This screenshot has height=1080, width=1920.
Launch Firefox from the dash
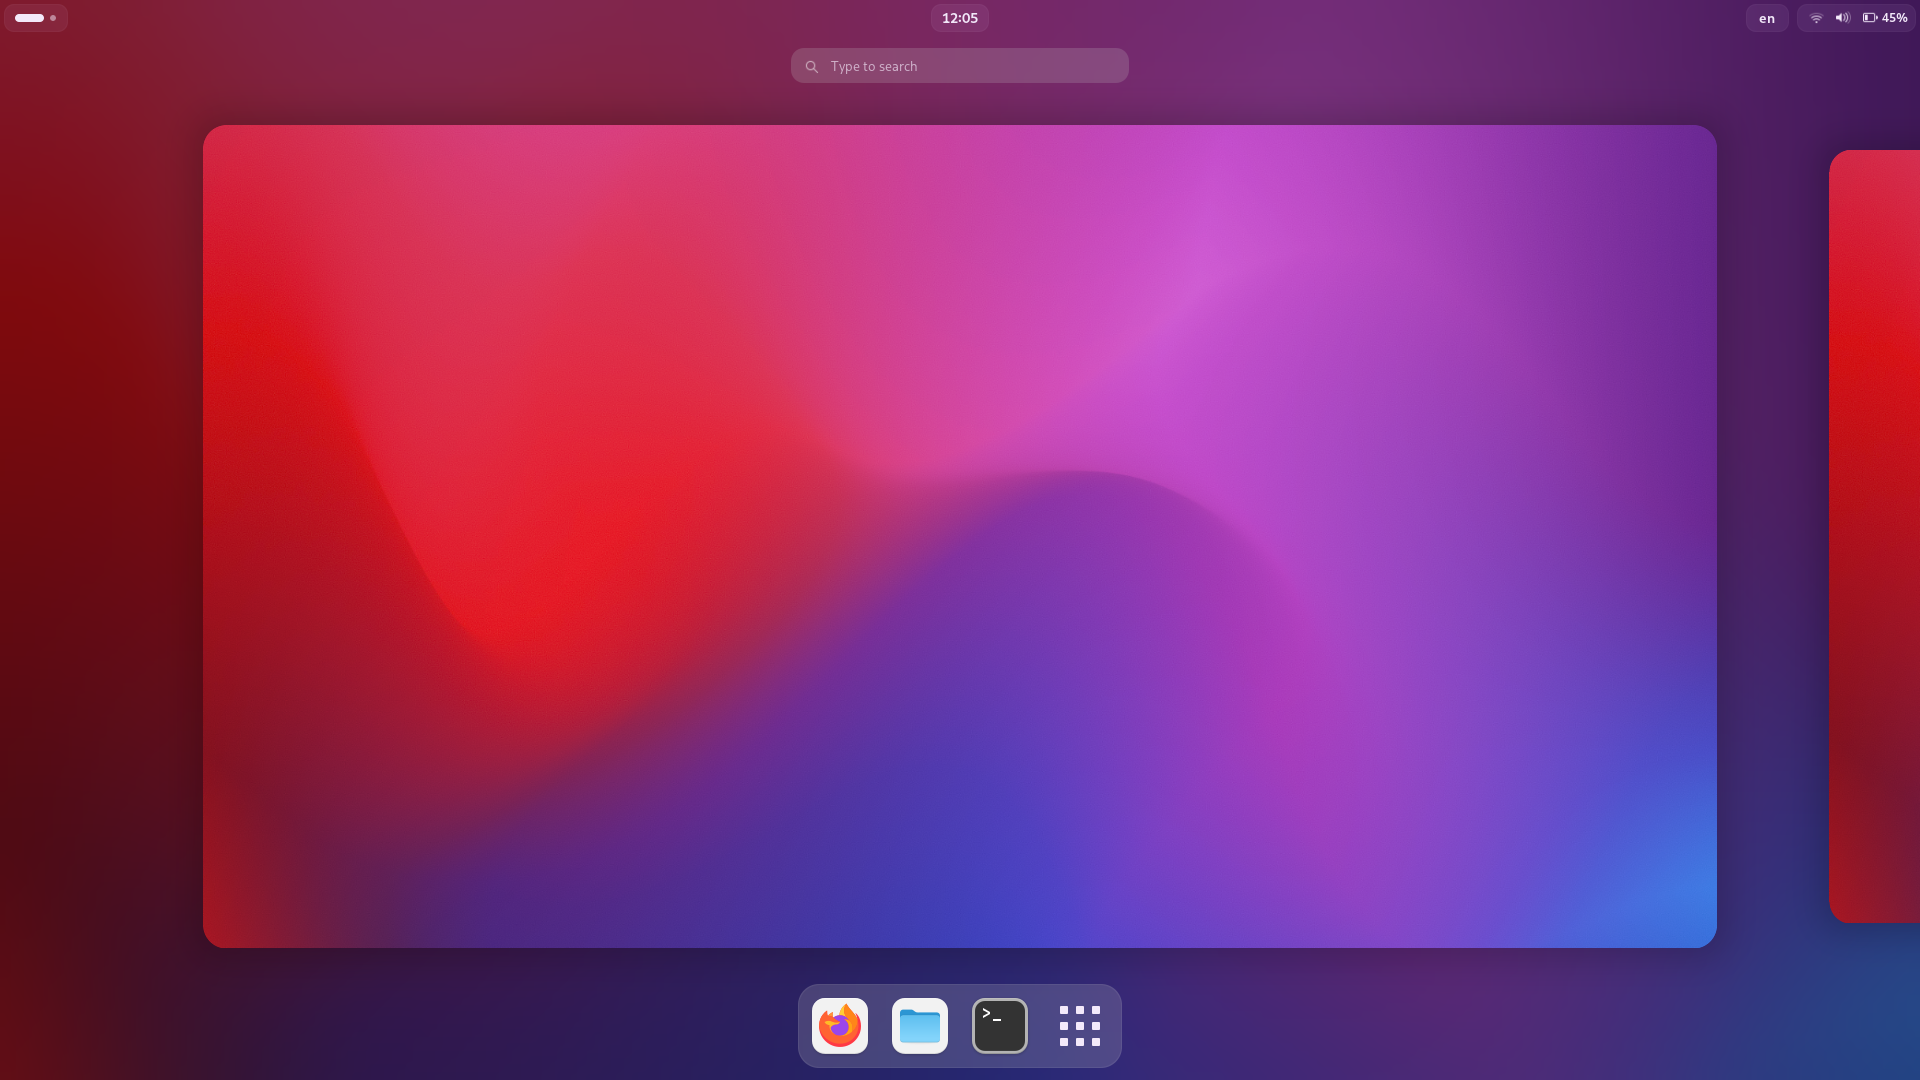click(x=840, y=1026)
